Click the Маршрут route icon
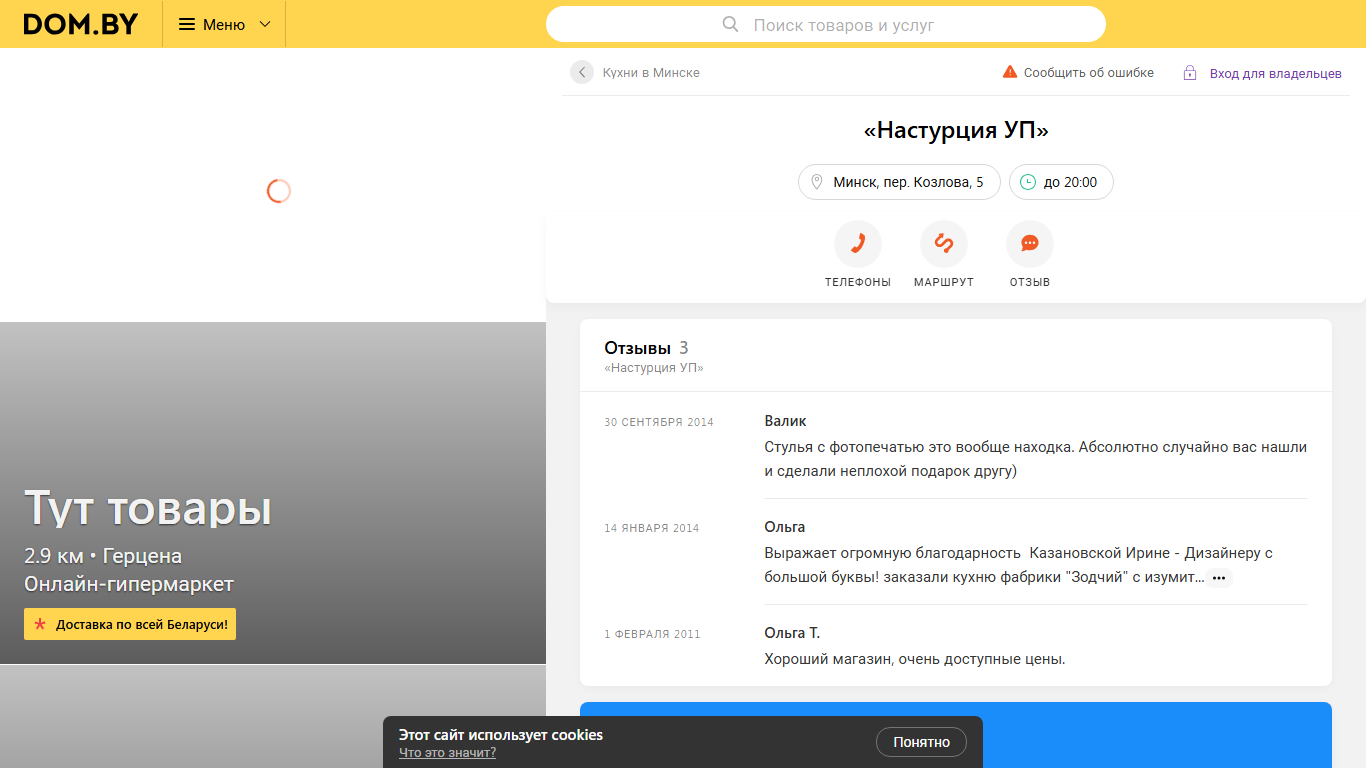The height and width of the screenshot is (768, 1366). click(944, 244)
